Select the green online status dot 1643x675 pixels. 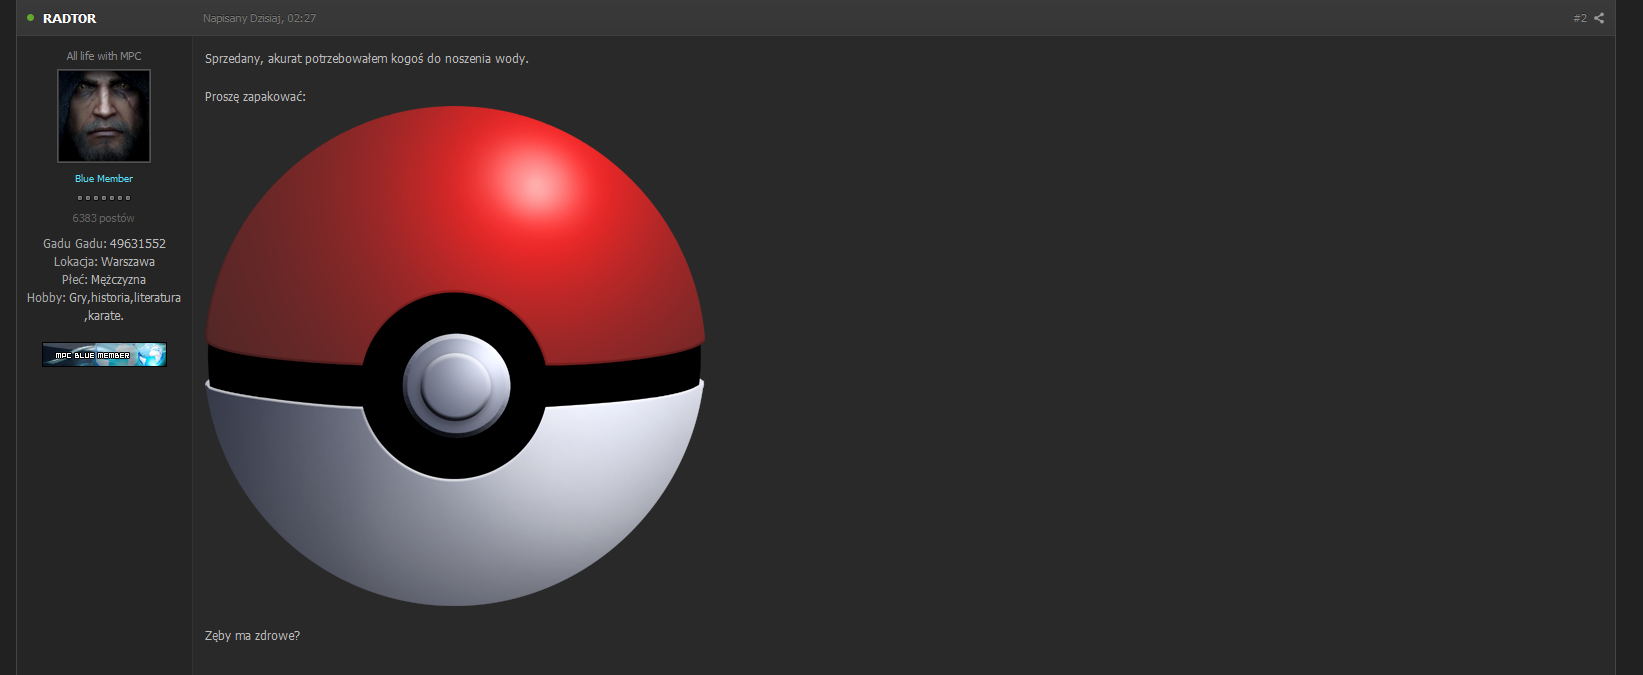(x=31, y=18)
